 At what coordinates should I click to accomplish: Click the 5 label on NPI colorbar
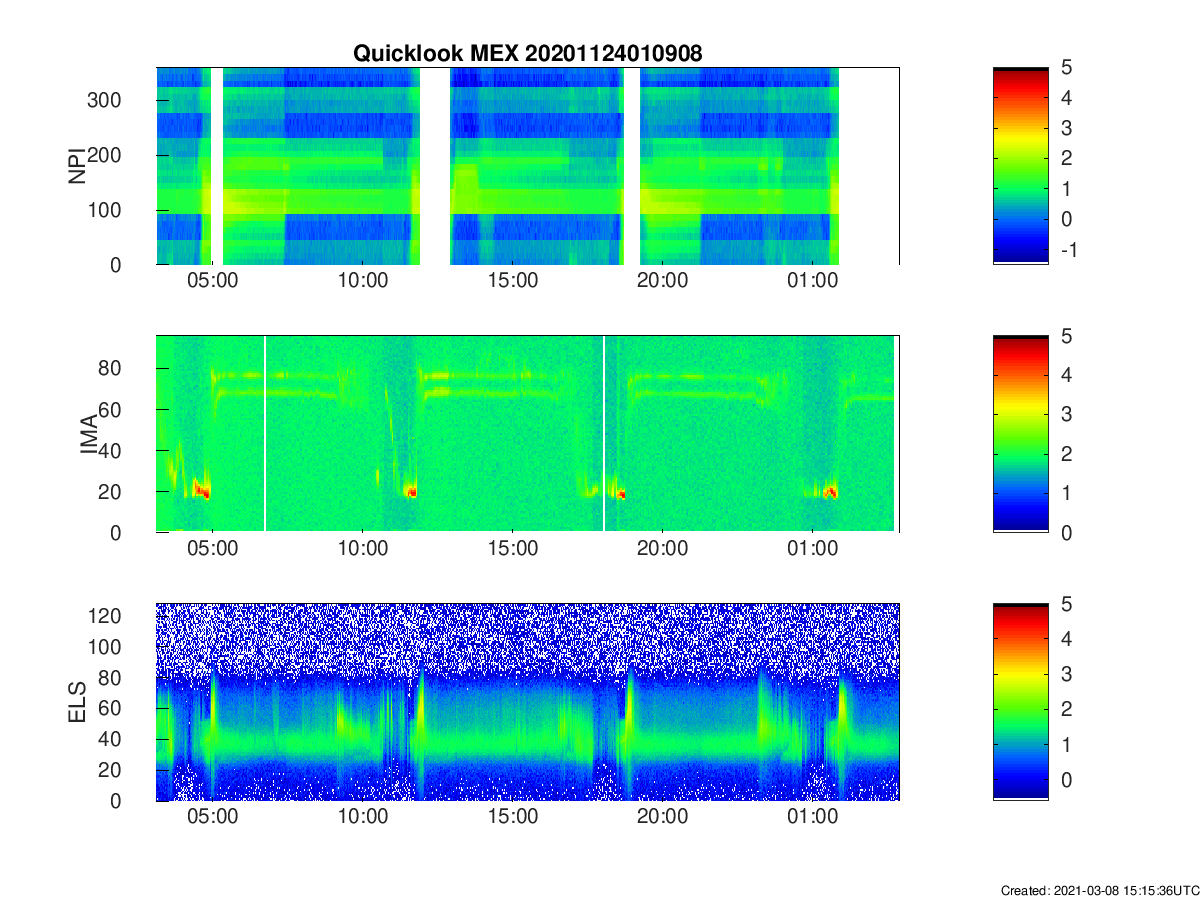[x=1065, y=68]
